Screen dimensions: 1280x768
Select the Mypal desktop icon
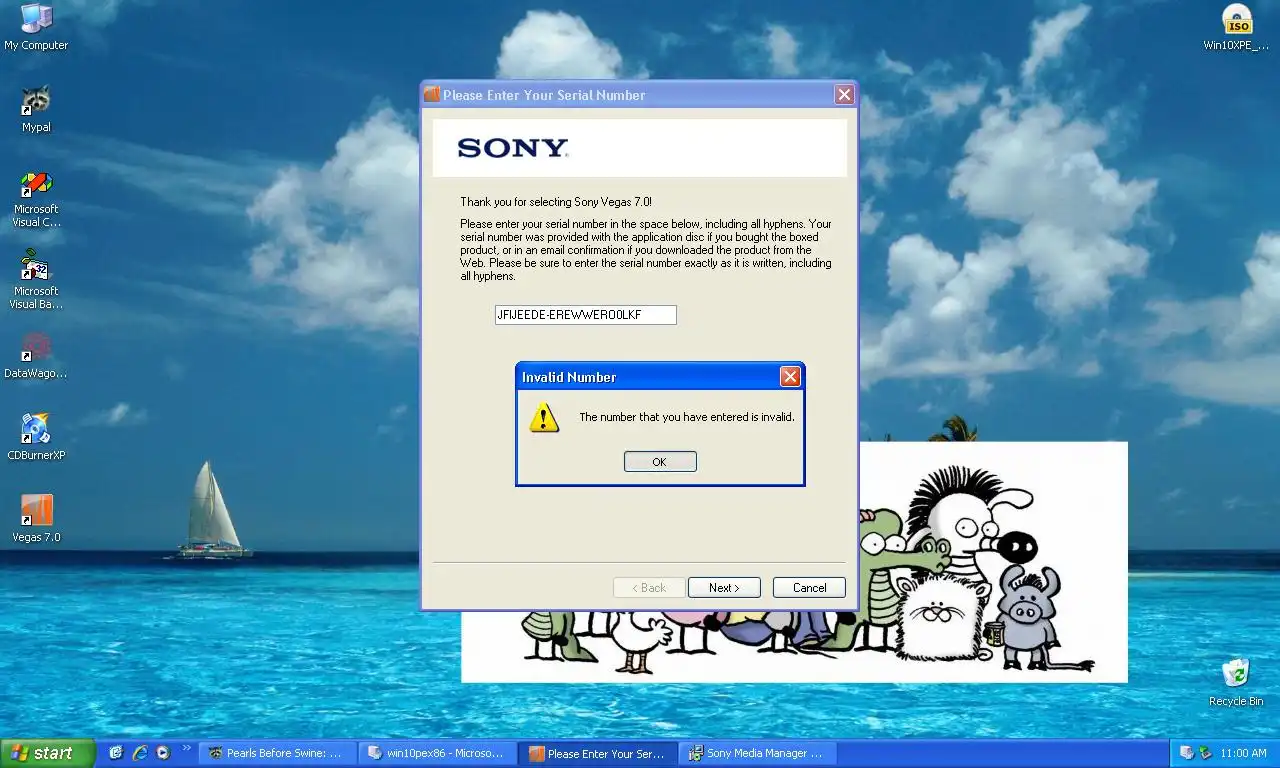click(x=36, y=109)
